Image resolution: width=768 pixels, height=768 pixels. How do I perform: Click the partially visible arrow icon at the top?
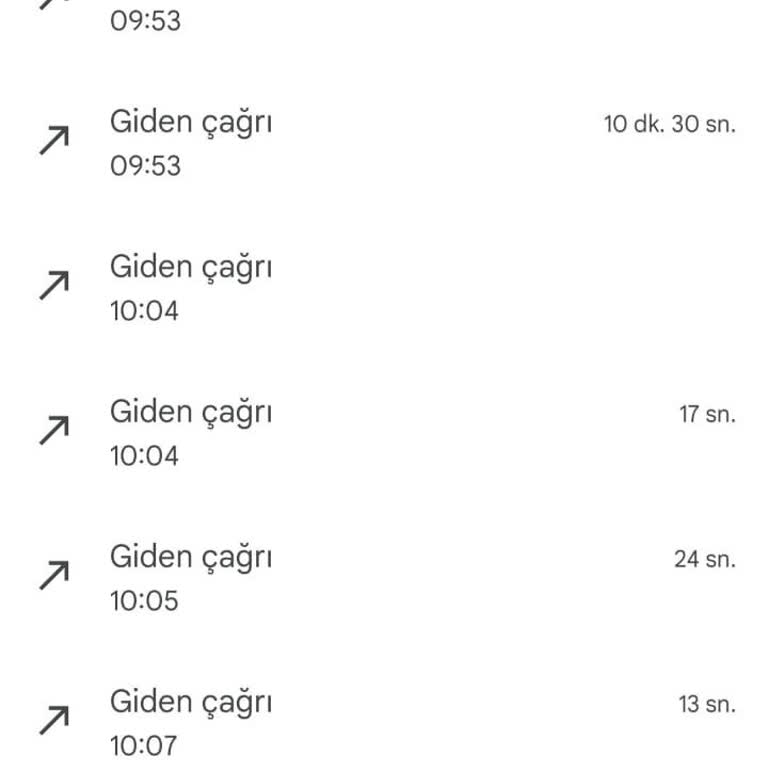(54, 4)
